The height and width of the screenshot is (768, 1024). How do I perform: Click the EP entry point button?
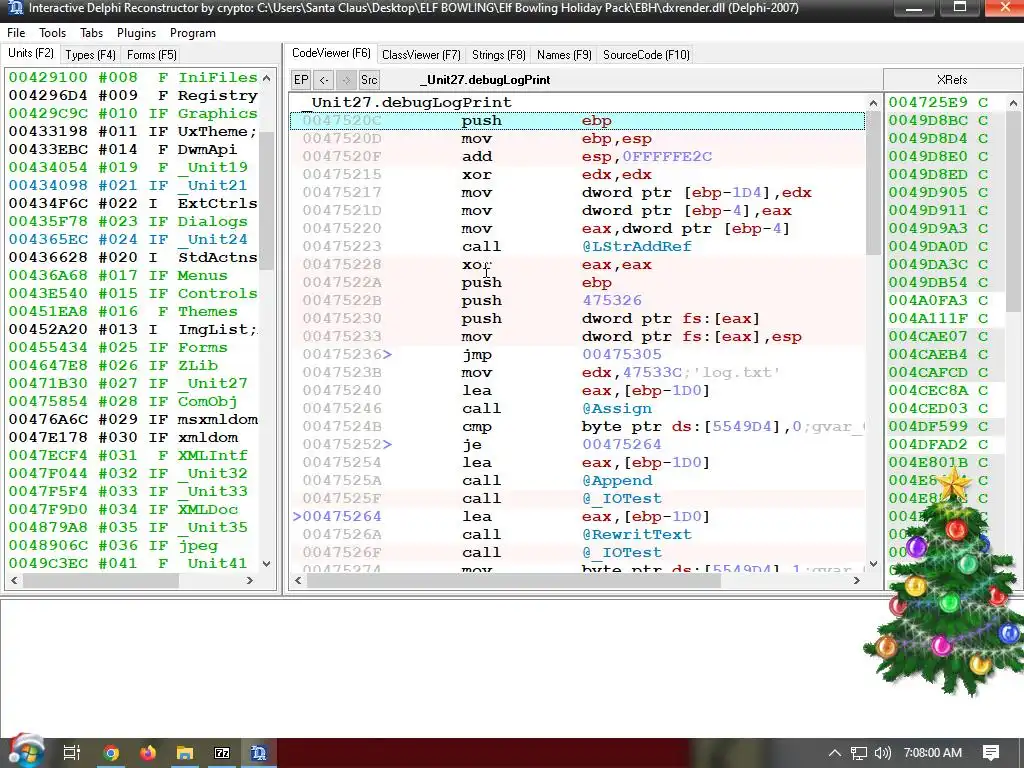coord(301,80)
